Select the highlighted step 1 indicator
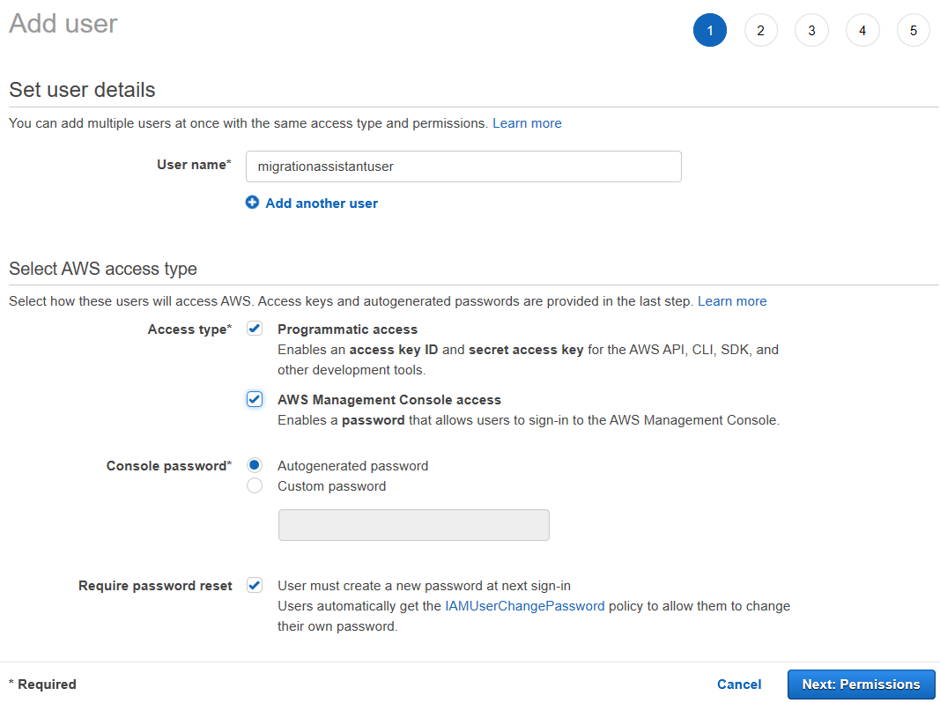940x703 pixels. 710,30
